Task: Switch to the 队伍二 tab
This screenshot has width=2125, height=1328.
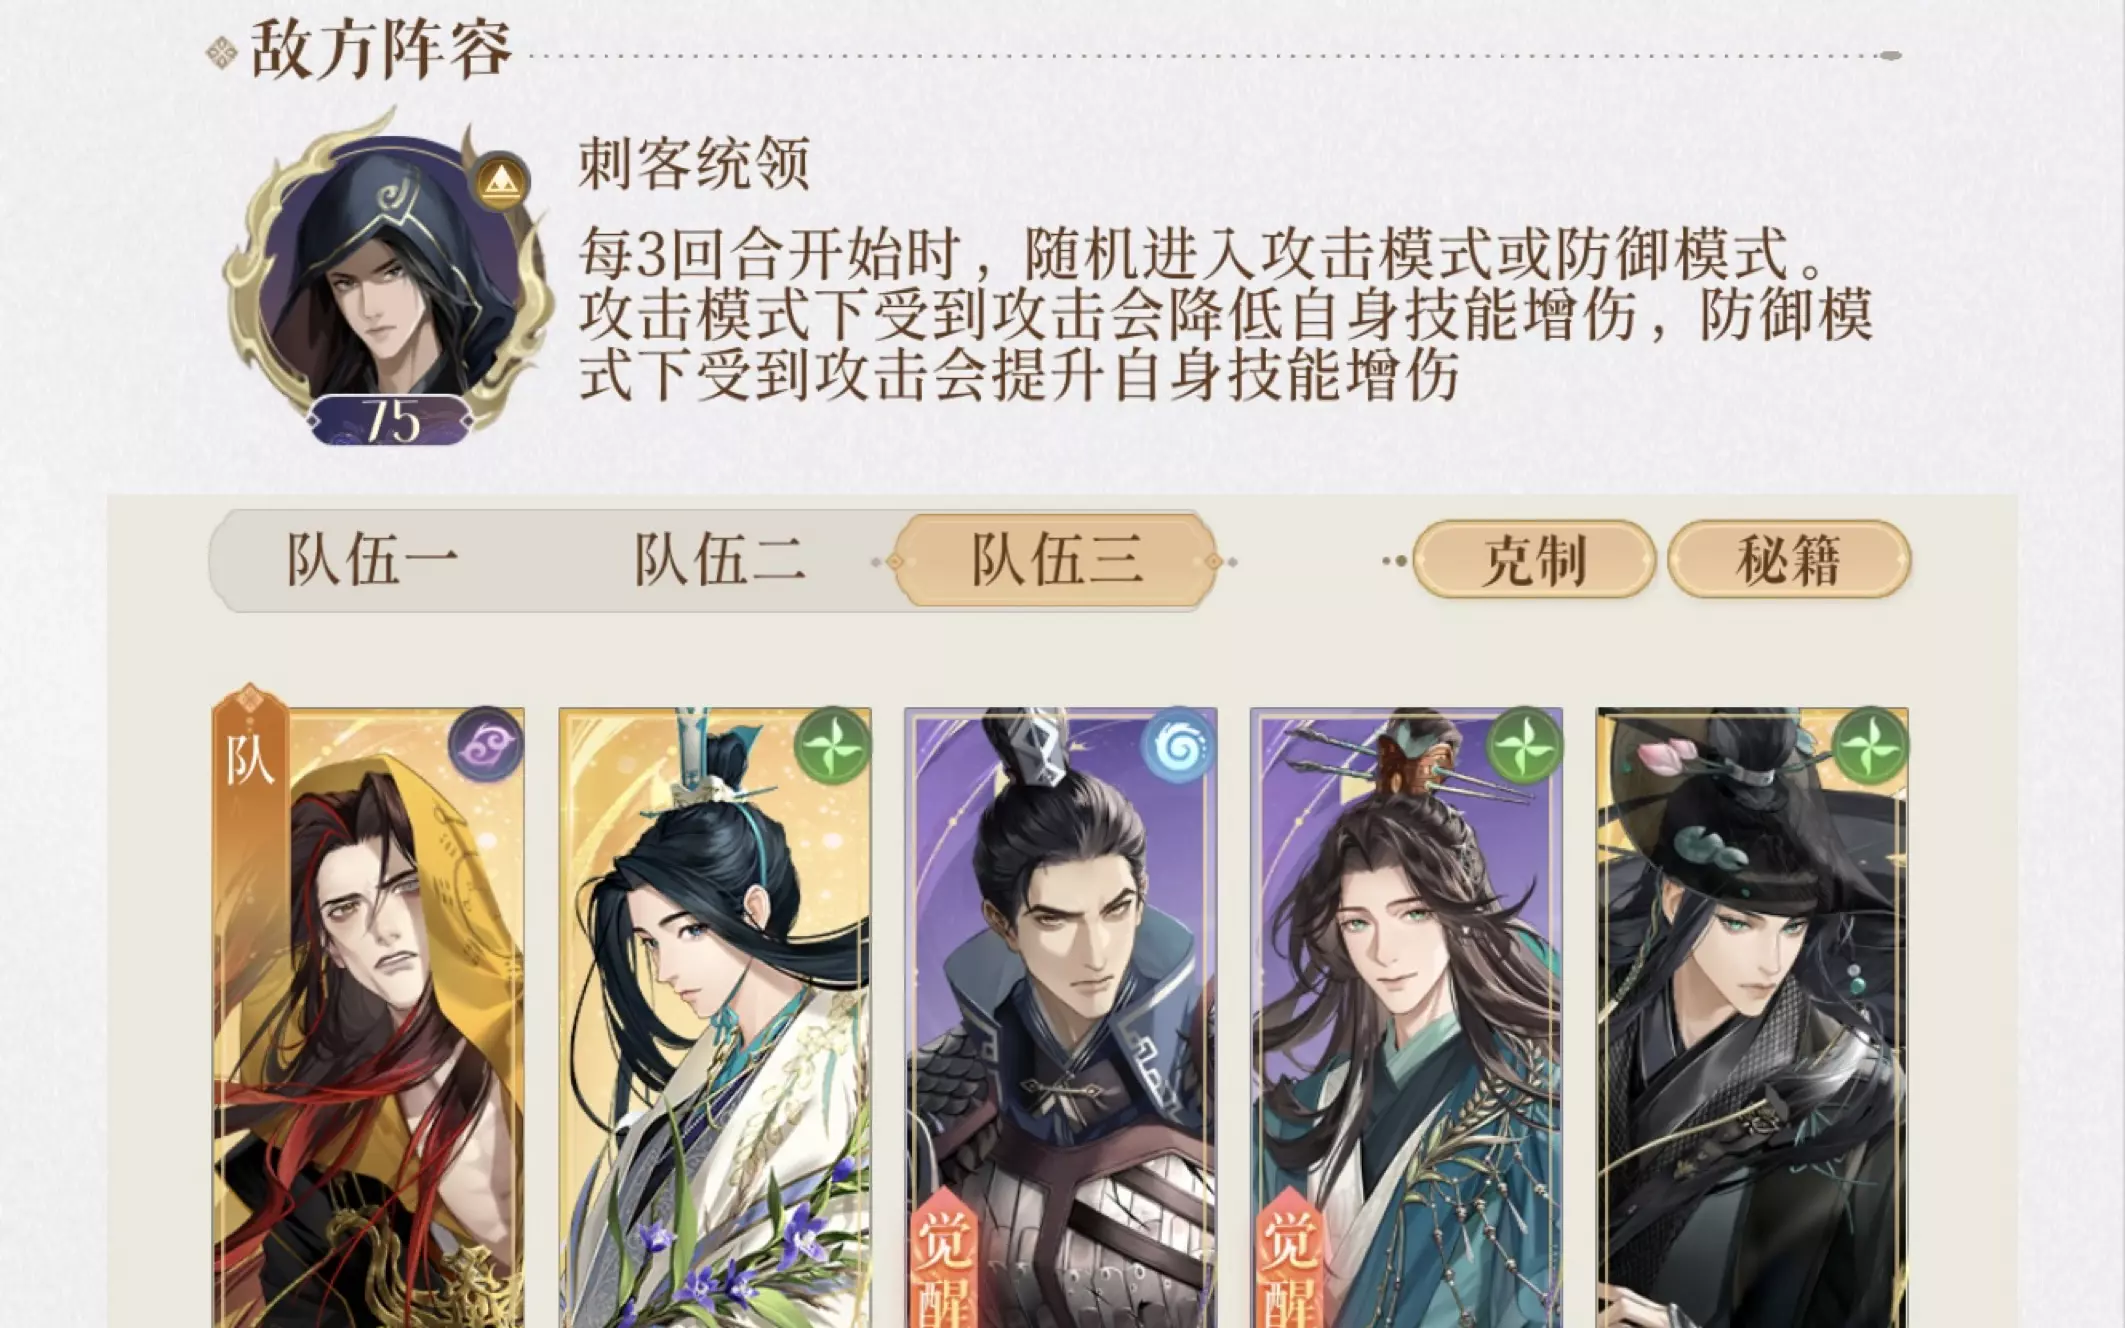Action: 719,560
